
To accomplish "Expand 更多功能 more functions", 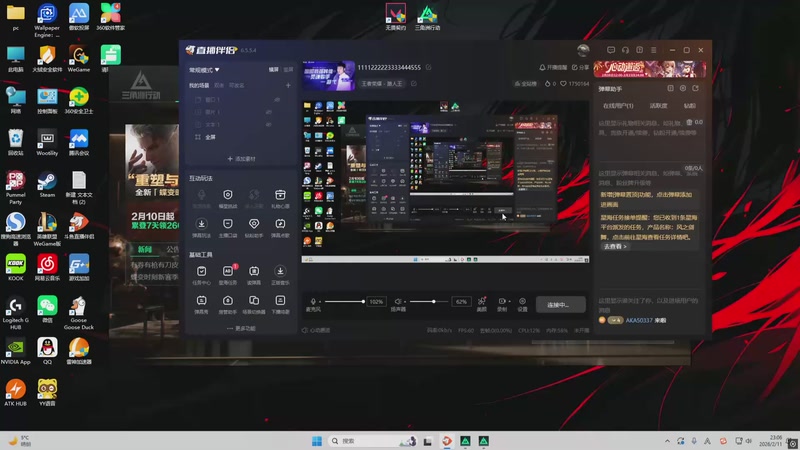I will click(x=241, y=328).
